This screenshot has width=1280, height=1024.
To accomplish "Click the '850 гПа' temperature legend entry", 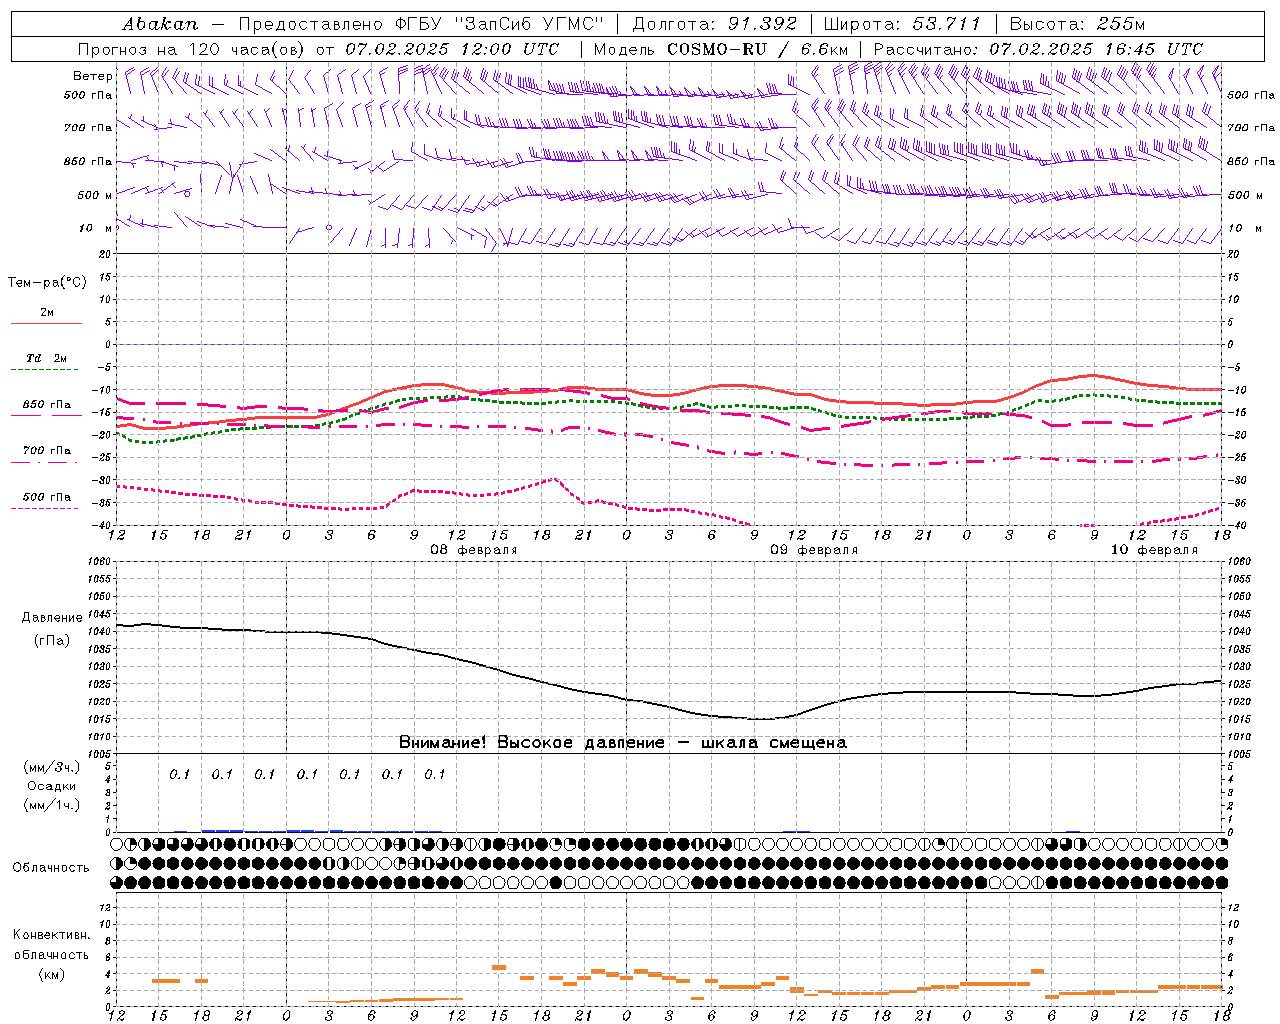I will pos(47,404).
